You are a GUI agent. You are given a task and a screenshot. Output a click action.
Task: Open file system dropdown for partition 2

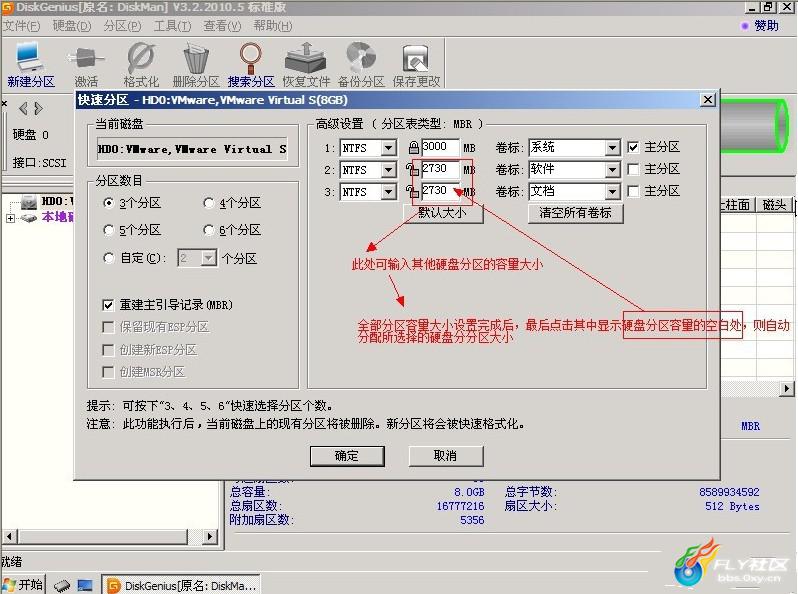point(388,169)
